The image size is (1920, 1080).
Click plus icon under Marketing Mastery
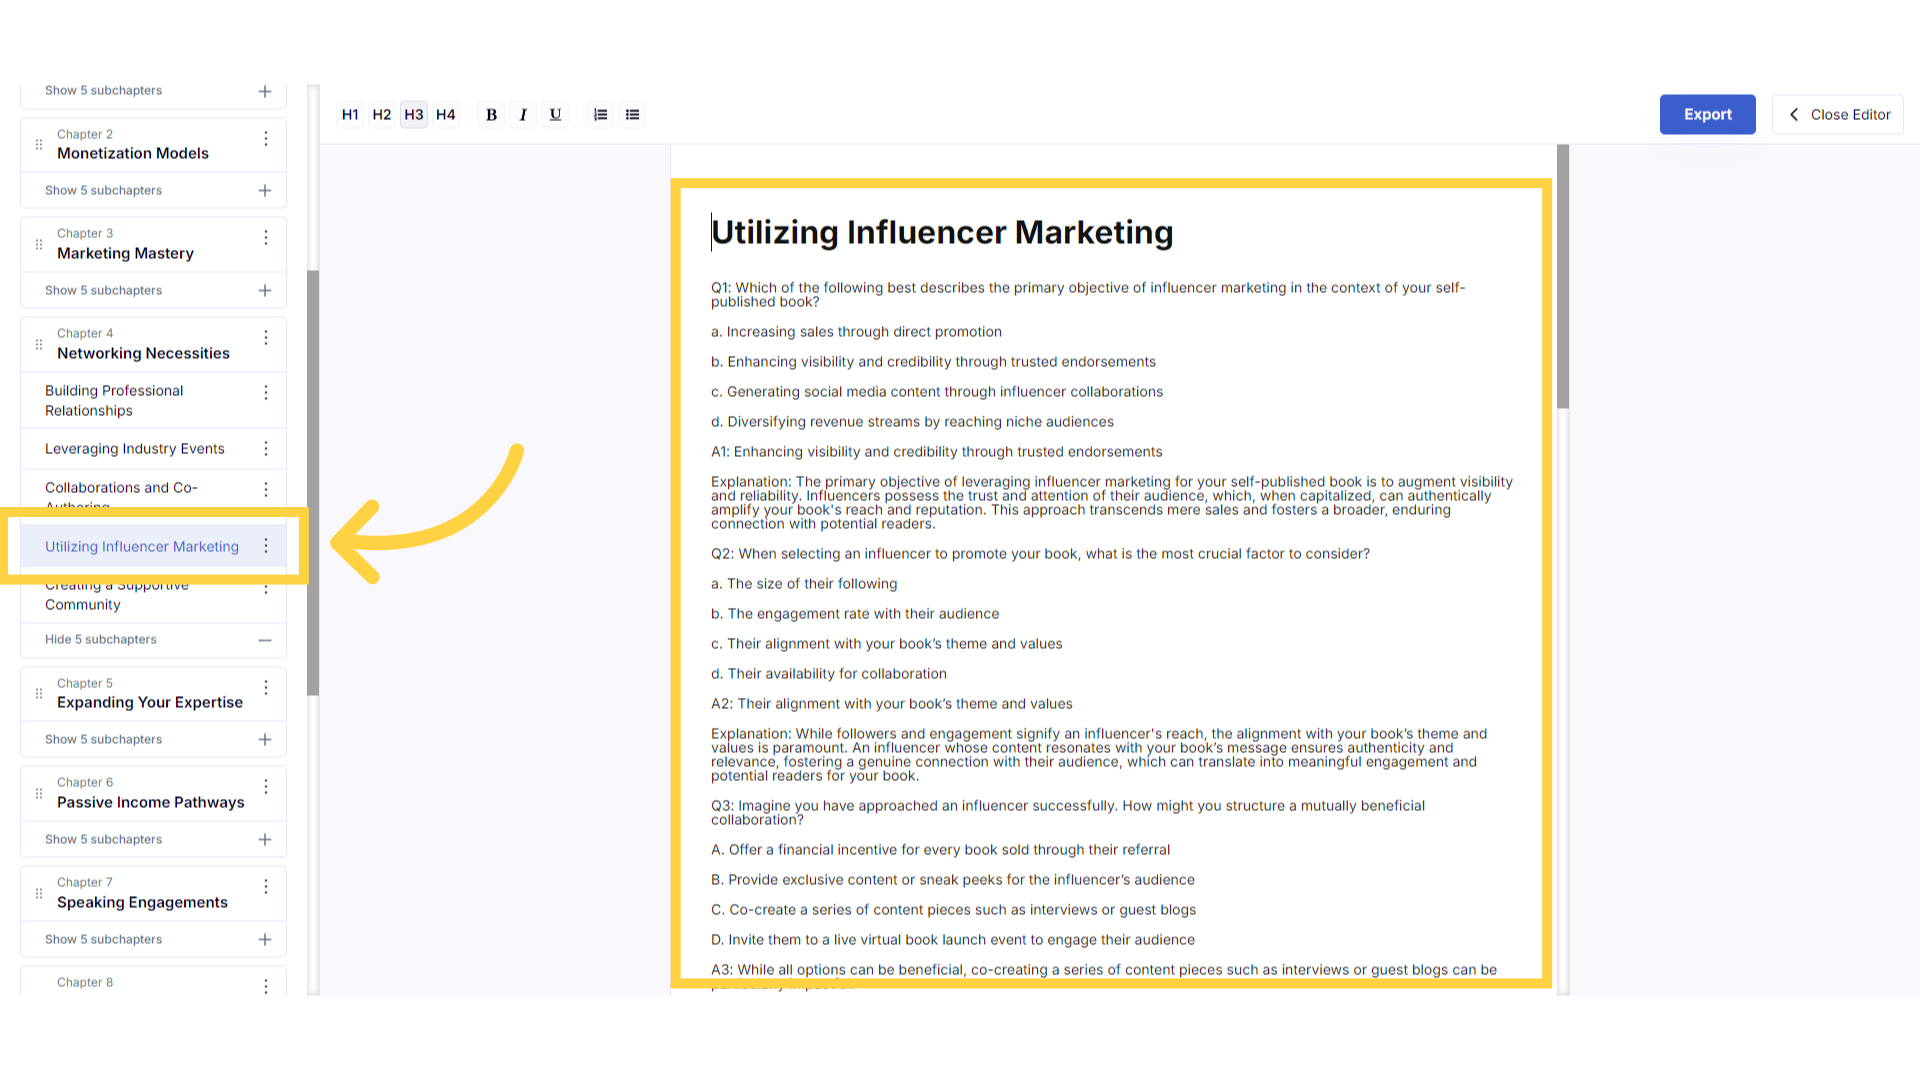(265, 290)
